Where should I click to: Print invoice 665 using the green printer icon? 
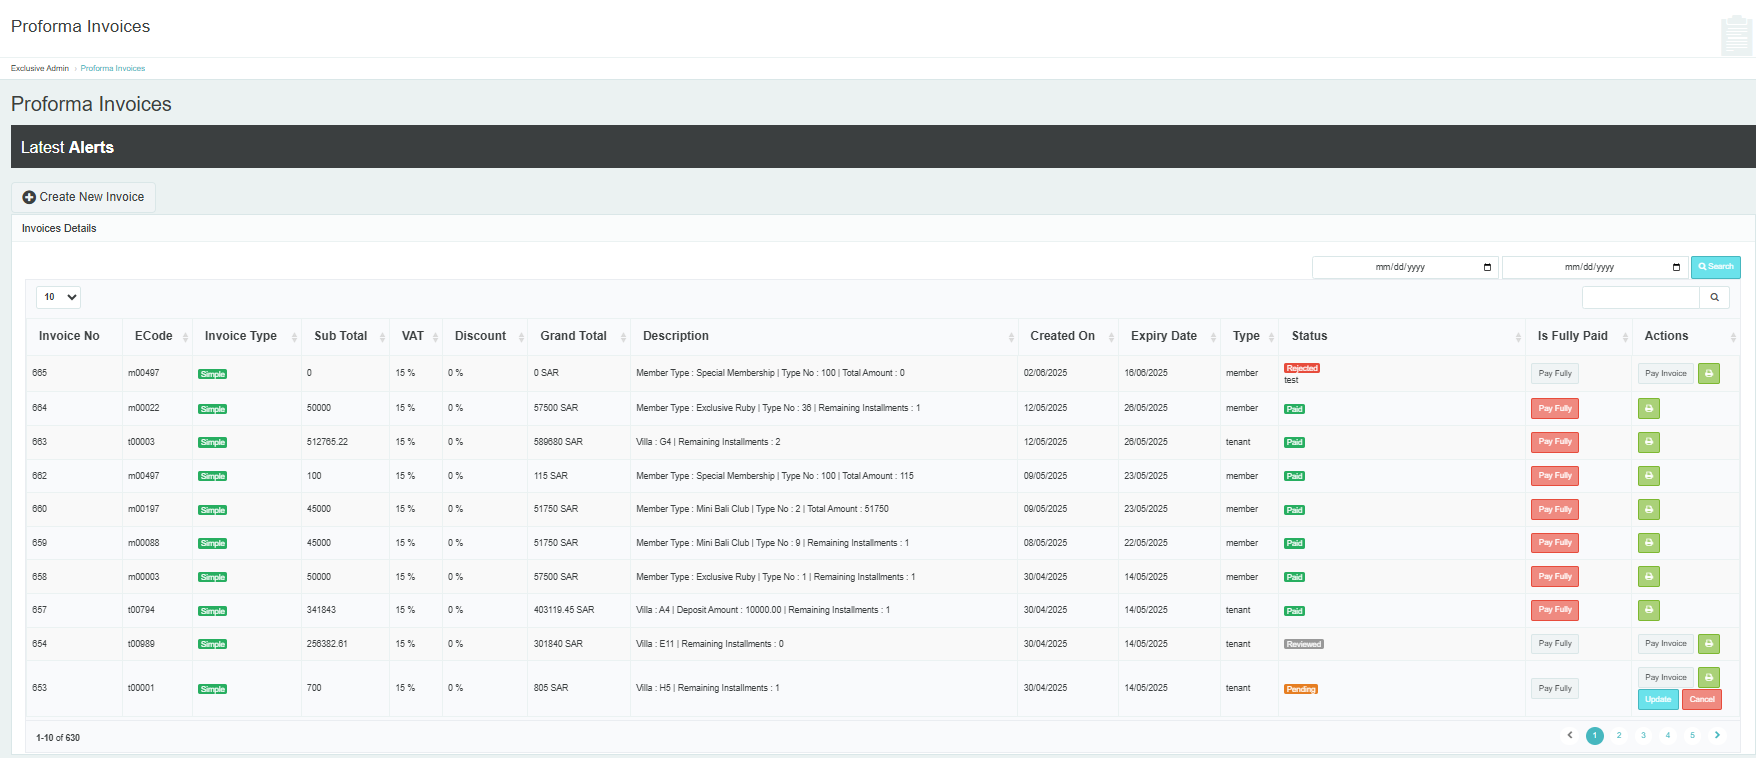[1709, 374]
